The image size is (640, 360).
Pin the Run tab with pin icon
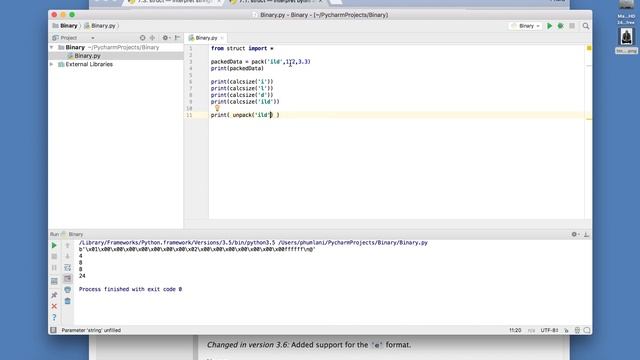pyautogui.click(x=54, y=295)
